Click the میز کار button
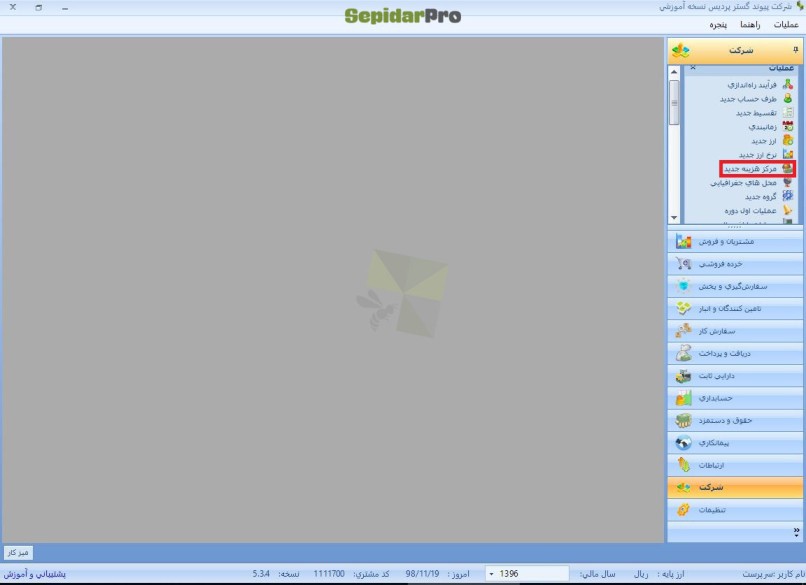Viewport: 806px width, 585px height. pyautogui.click(x=19, y=552)
